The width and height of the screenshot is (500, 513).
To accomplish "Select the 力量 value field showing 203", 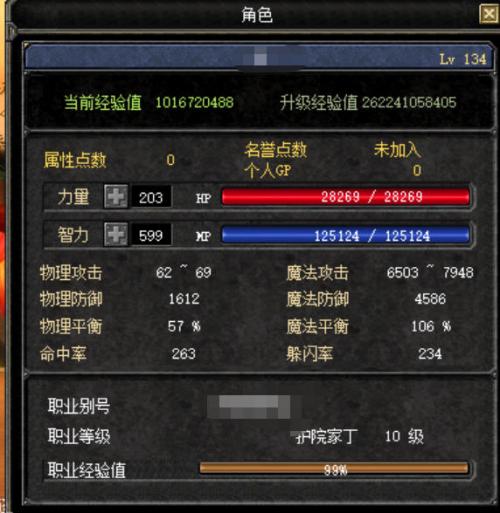I will pyautogui.click(x=152, y=197).
